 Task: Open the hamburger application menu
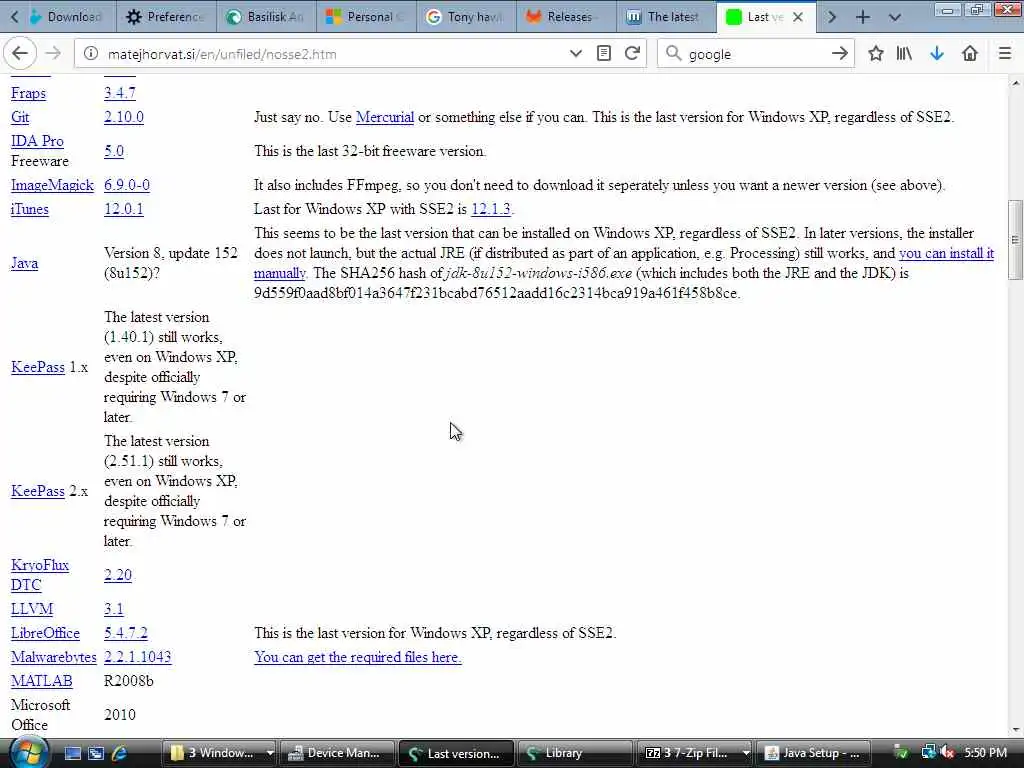tap(1005, 54)
